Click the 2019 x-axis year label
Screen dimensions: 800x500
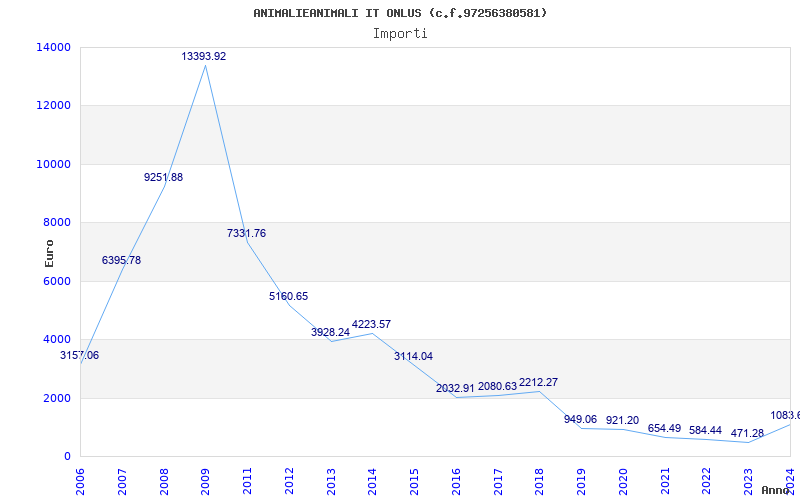581,482
